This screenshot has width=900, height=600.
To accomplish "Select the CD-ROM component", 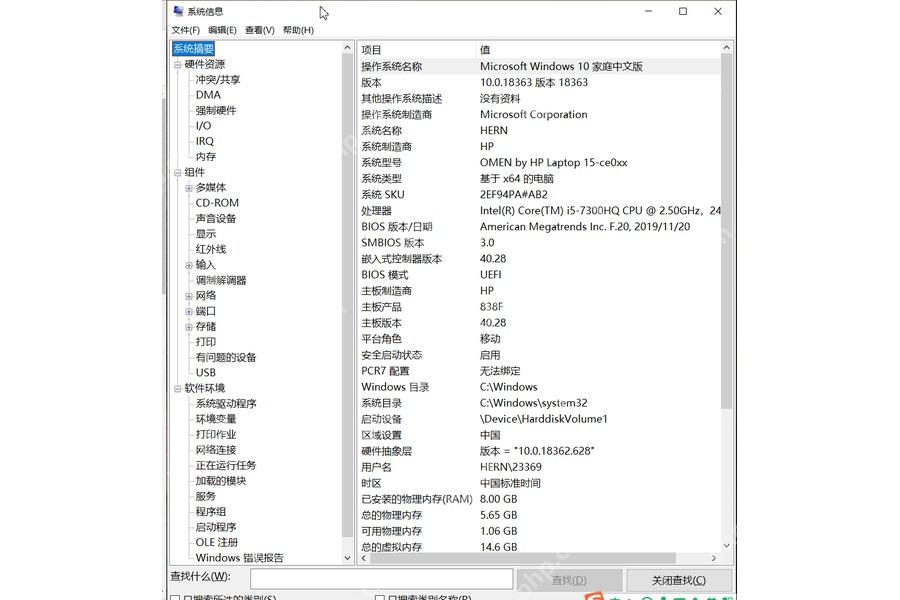I will click(x=217, y=203).
